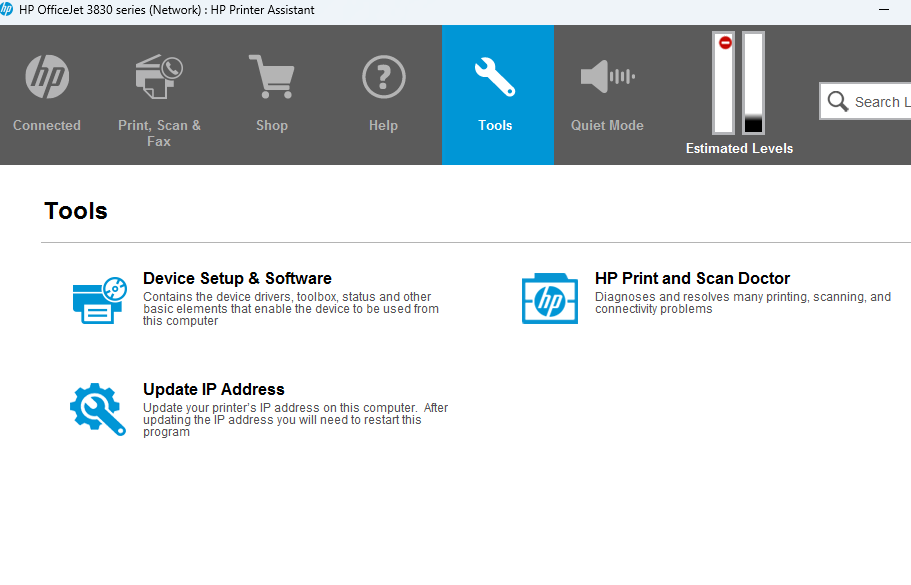Click the search magnifier icon
Image resolution: width=911 pixels, height=585 pixels.
840,101
